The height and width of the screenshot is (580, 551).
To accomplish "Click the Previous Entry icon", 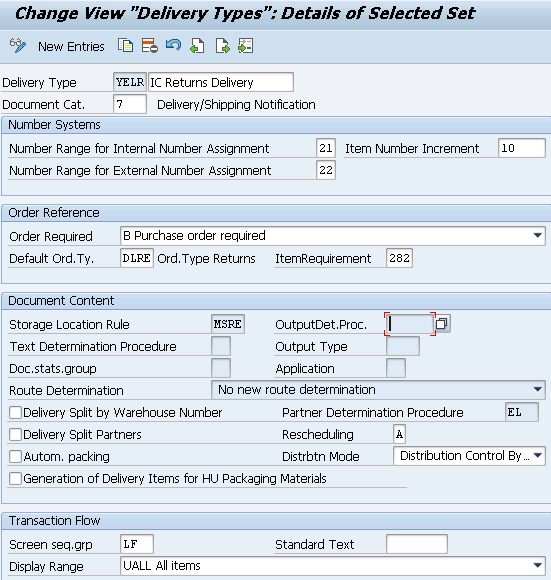I will [x=197, y=46].
